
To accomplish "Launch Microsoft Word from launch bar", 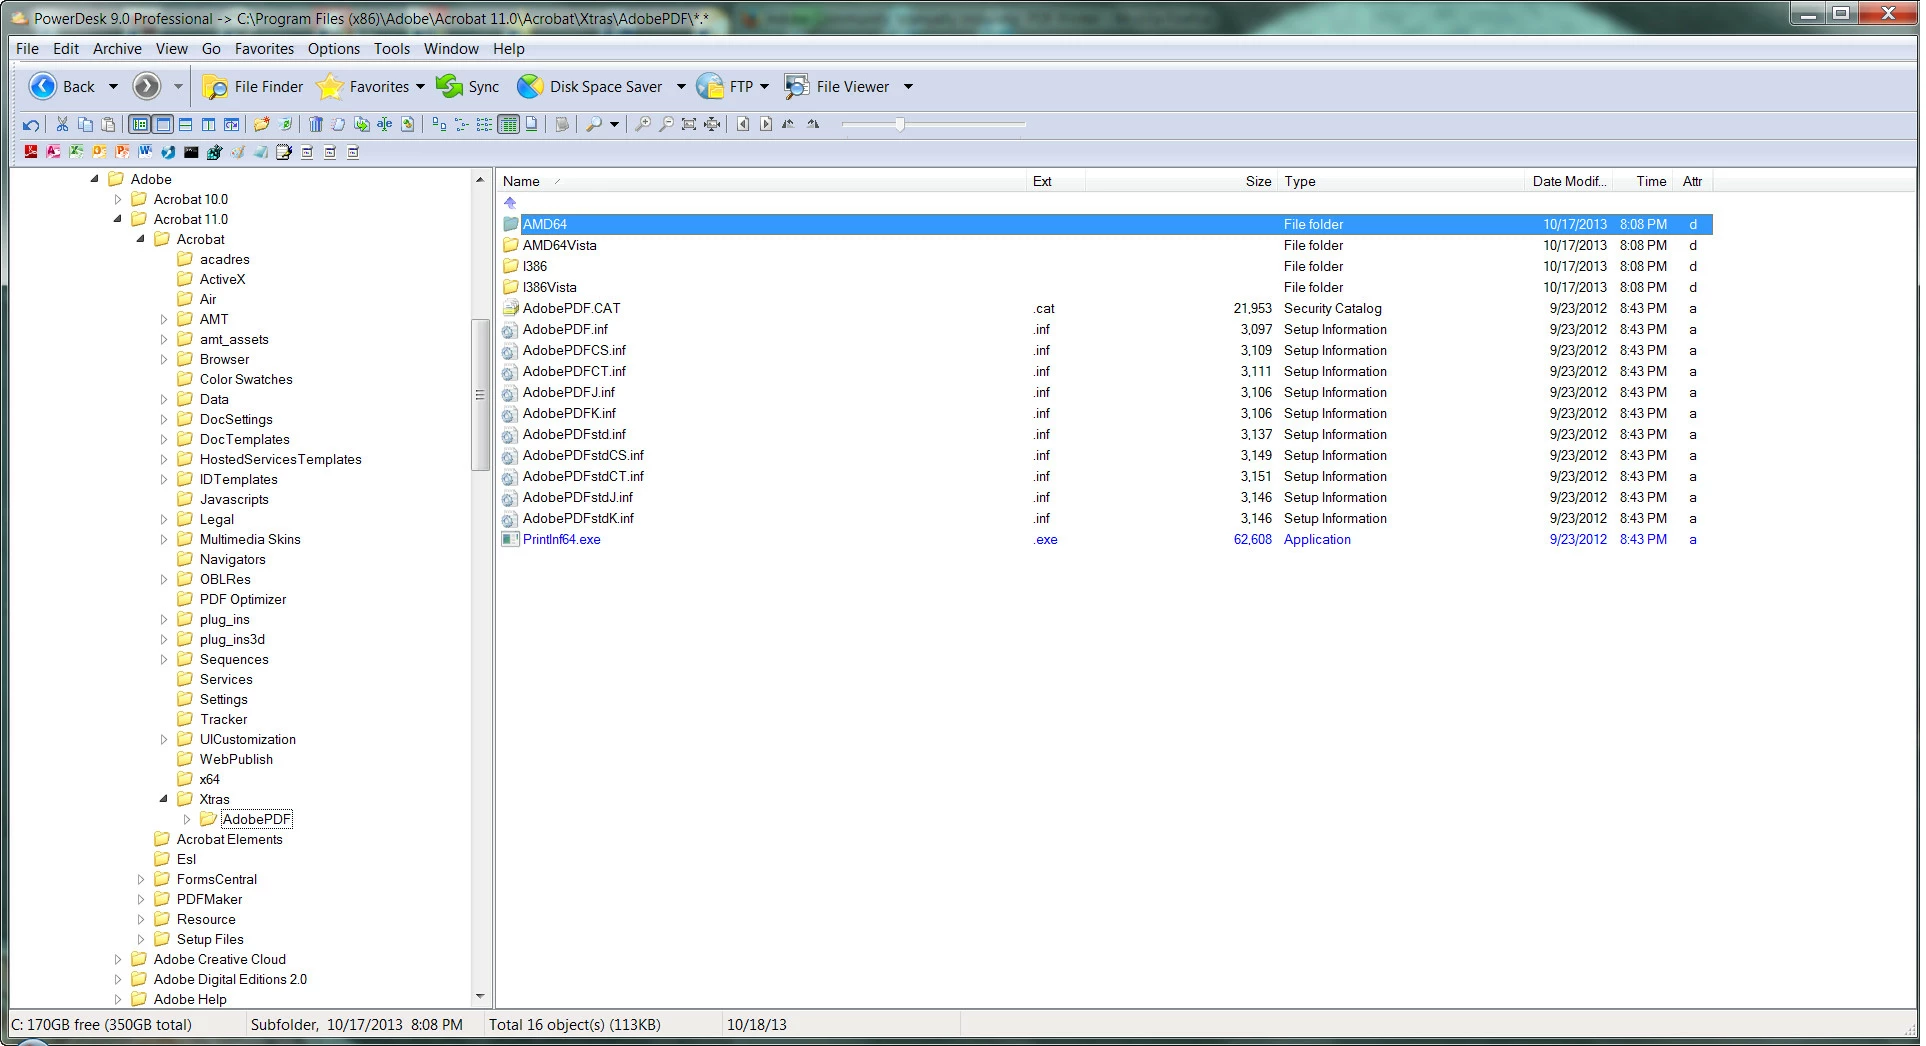I will pos(145,152).
